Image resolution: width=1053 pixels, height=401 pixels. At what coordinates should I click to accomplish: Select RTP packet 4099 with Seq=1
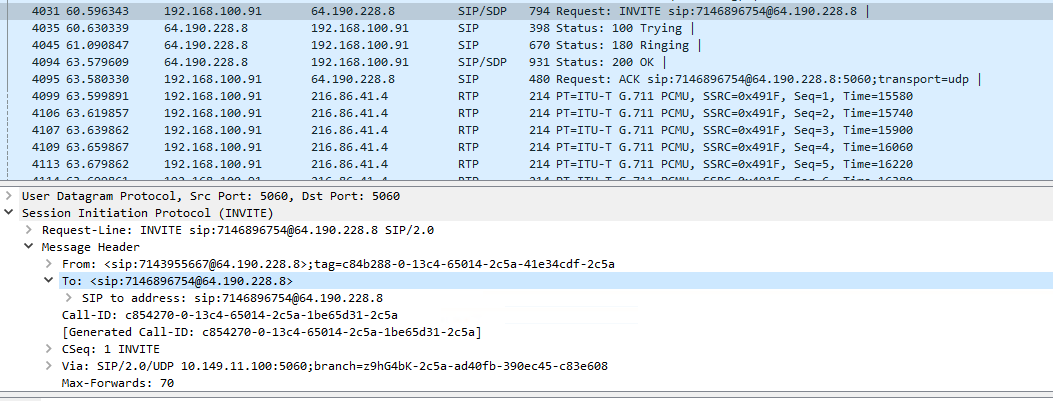[526, 96]
